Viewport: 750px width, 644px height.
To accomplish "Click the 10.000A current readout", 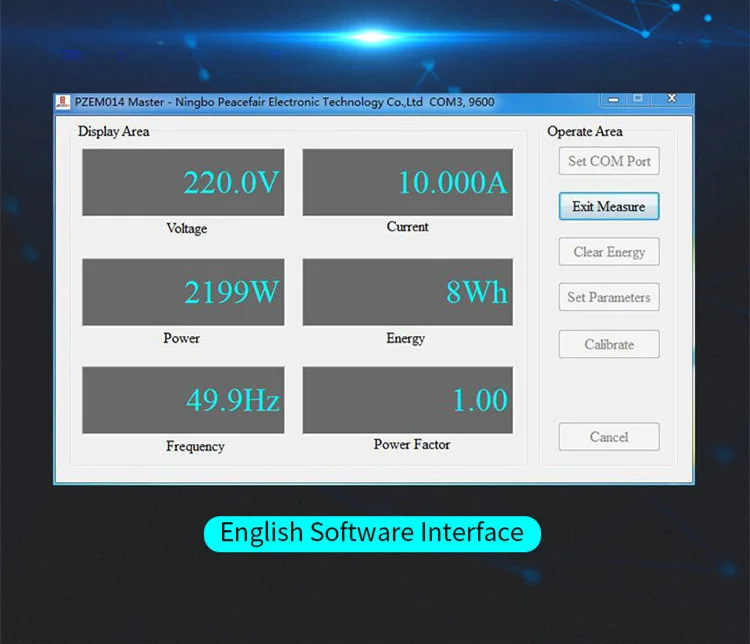I will coord(407,182).
